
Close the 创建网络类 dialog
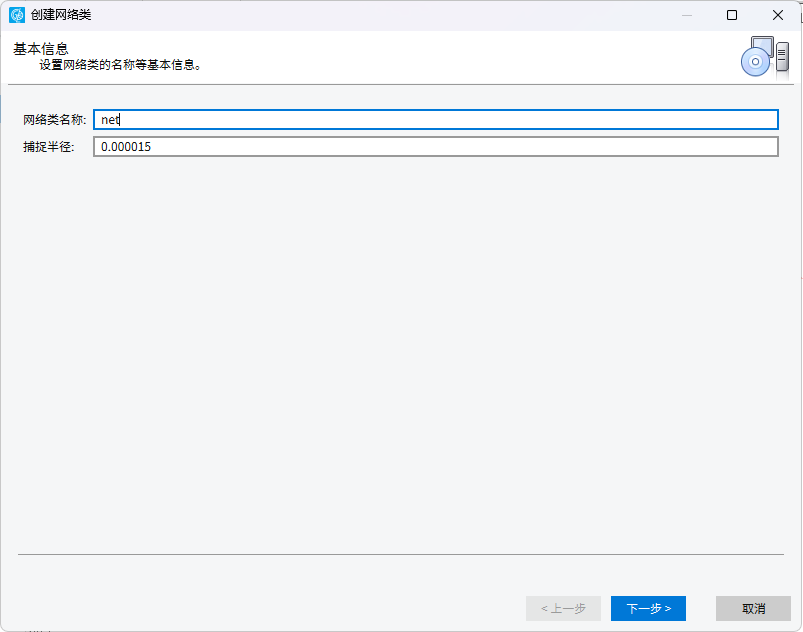(777, 15)
